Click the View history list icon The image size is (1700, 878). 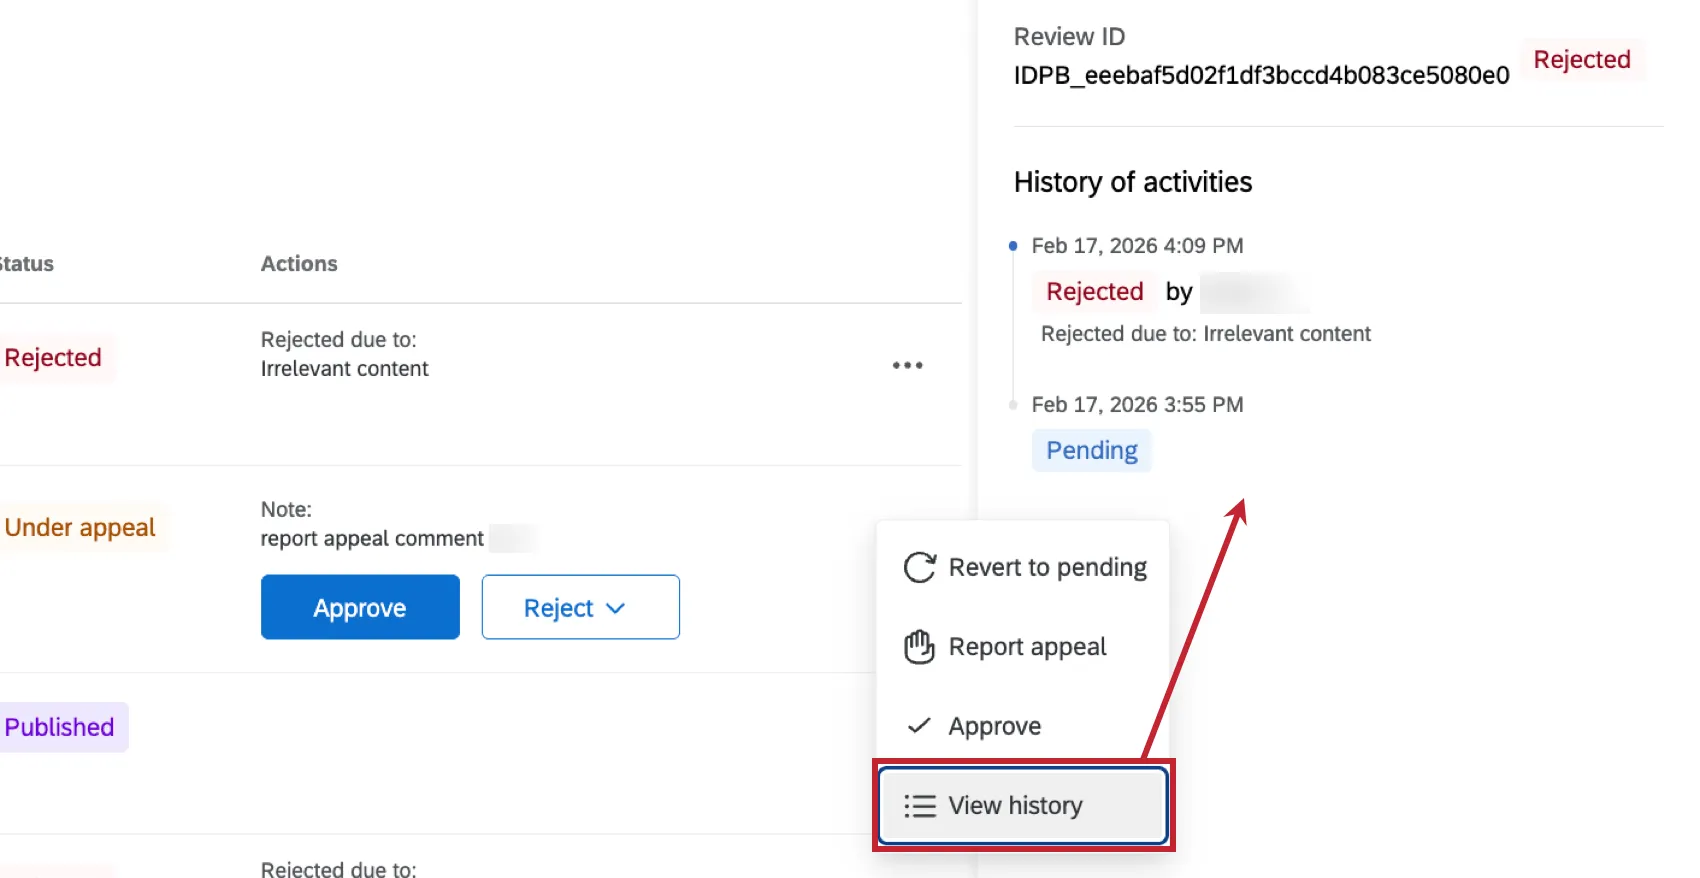coord(919,806)
